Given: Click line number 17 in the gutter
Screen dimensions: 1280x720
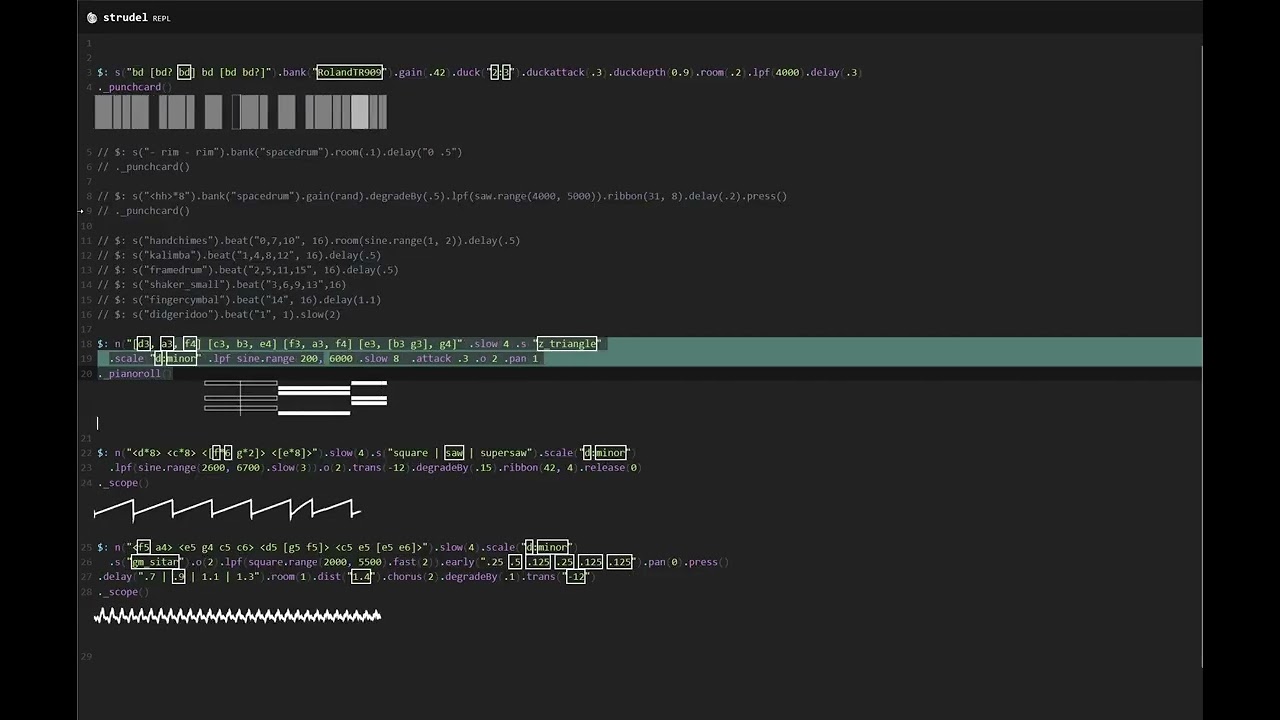Looking at the screenshot, I should pyautogui.click(x=88, y=330).
